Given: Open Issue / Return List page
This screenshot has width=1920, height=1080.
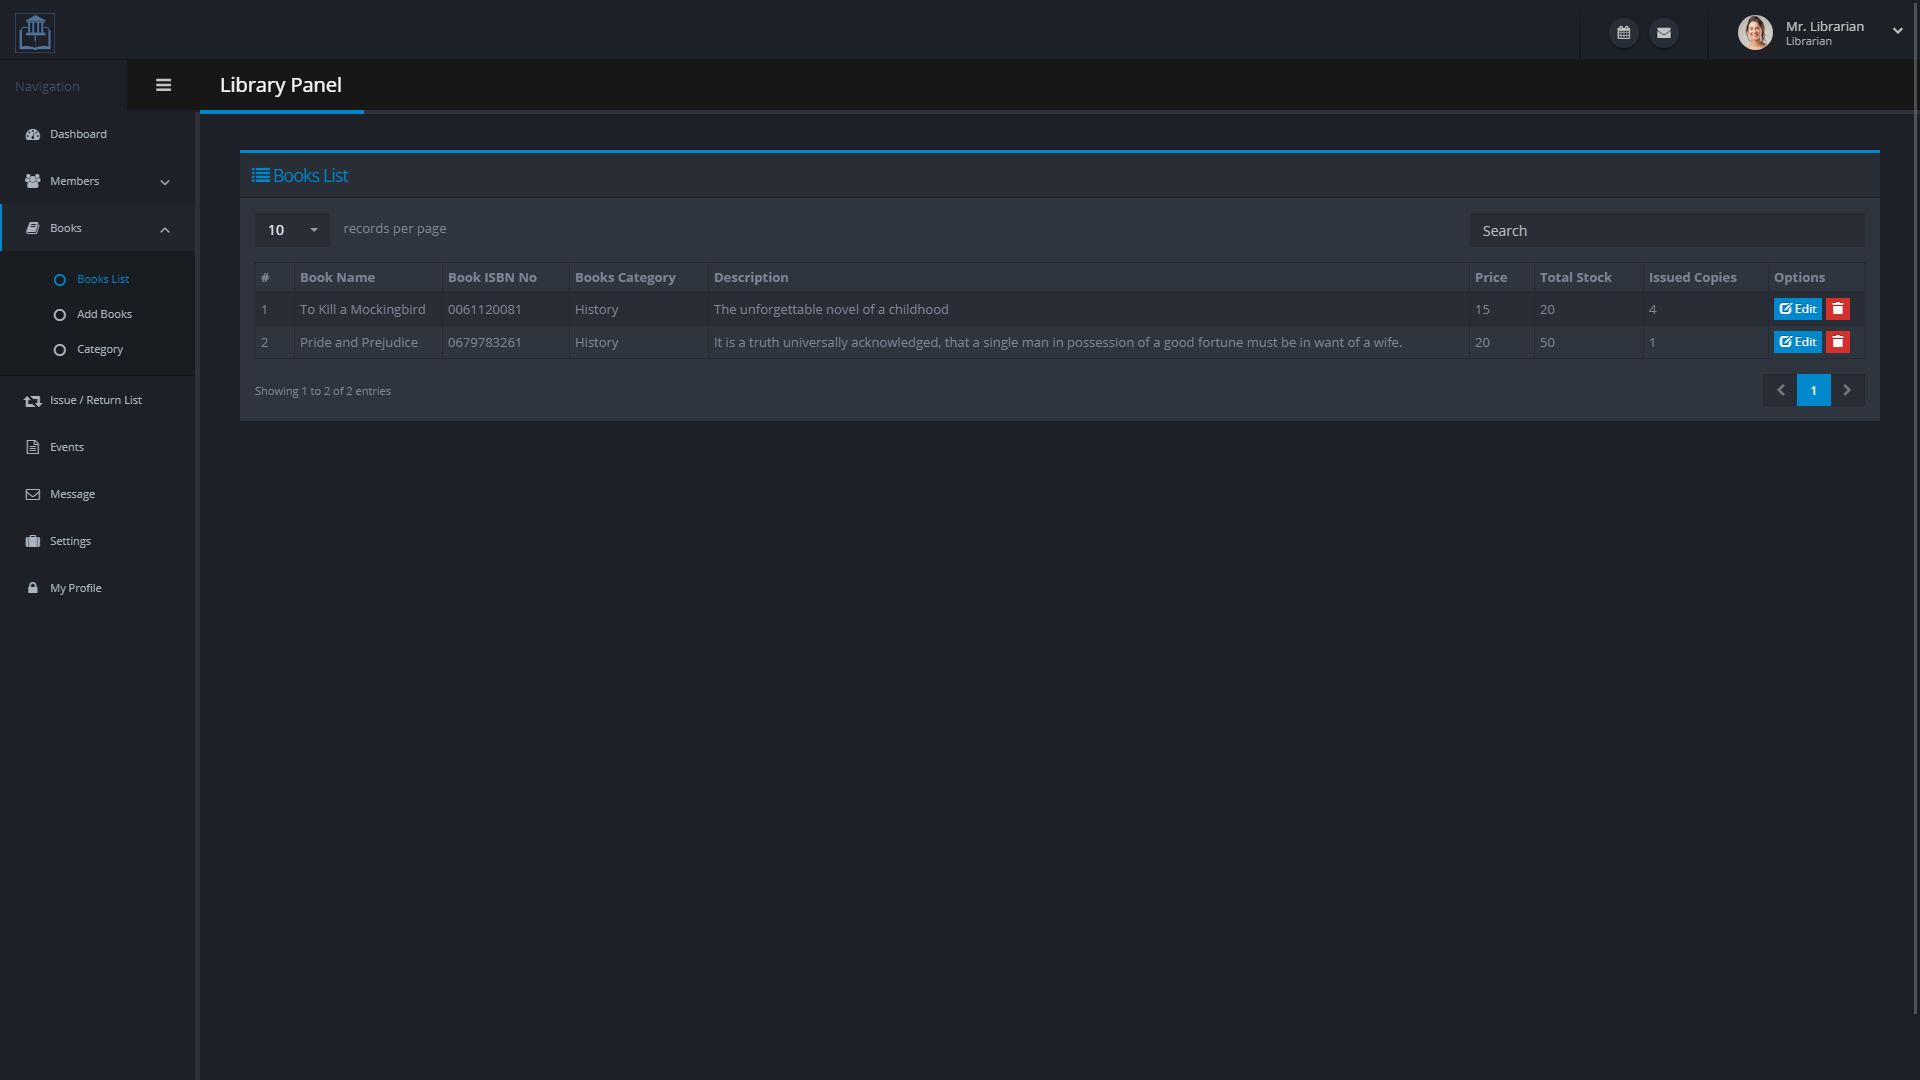Looking at the screenshot, I should coord(95,400).
